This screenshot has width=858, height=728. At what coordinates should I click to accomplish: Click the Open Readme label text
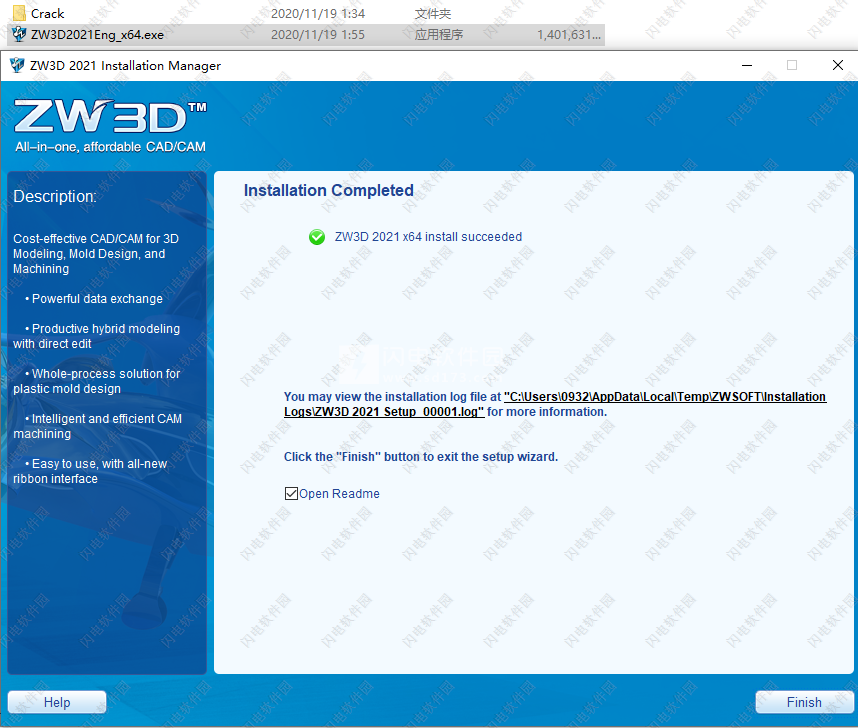[339, 494]
